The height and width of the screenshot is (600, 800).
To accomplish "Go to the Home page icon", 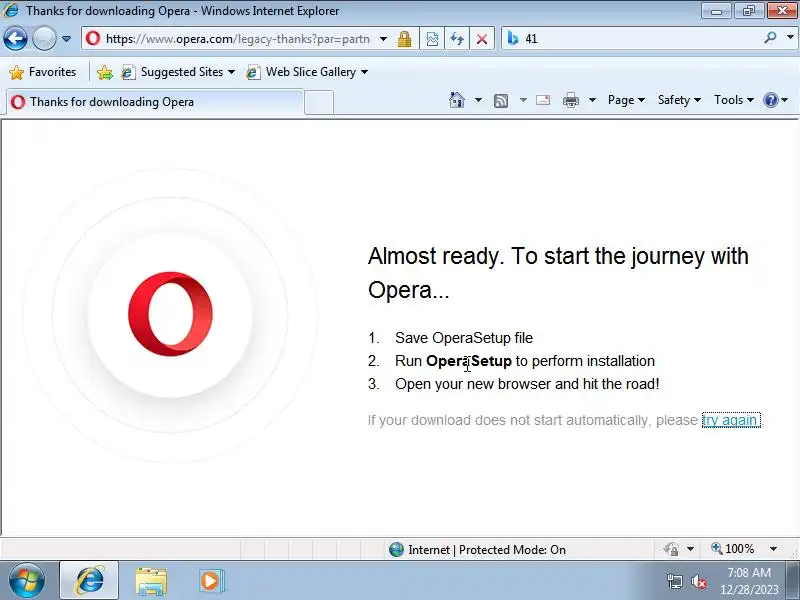I will pos(457,100).
